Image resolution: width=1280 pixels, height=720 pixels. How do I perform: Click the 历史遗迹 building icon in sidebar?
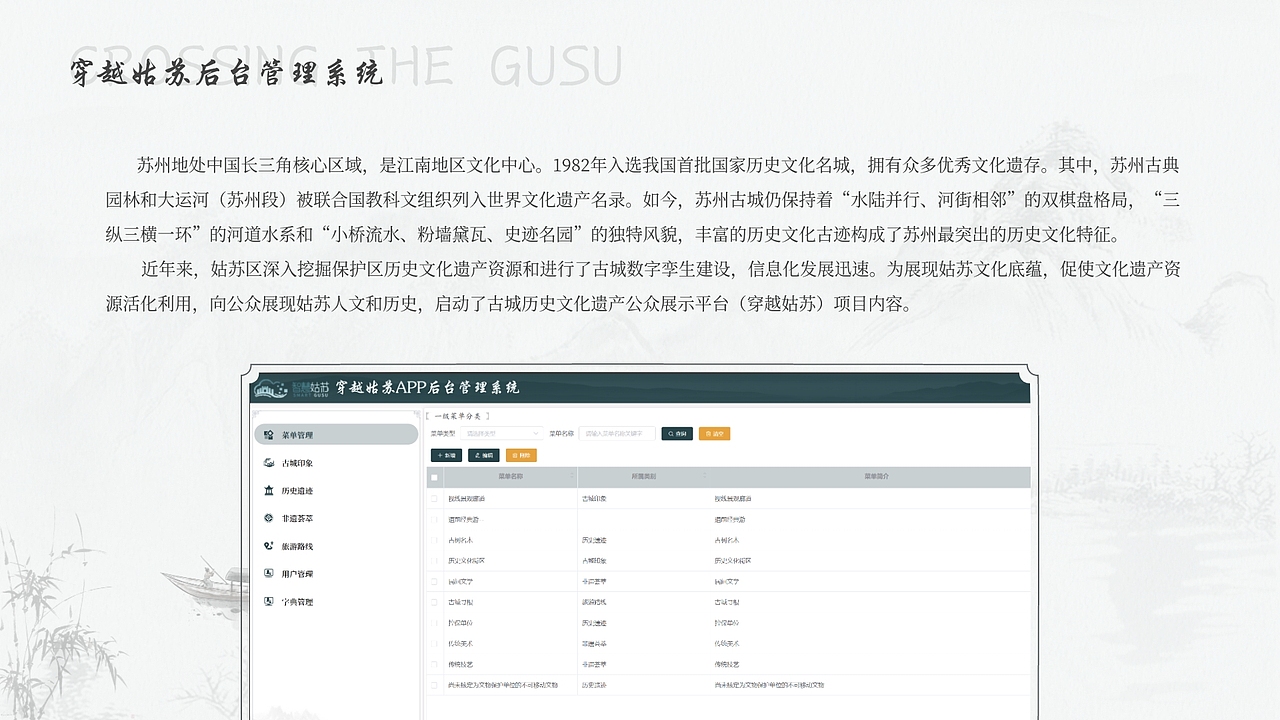point(269,490)
